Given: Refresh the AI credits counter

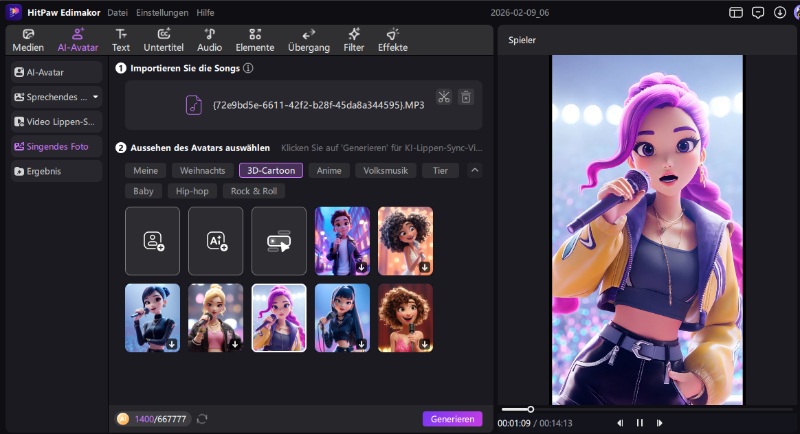Looking at the screenshot, I should pyautogui.click(x=202, y=419).
